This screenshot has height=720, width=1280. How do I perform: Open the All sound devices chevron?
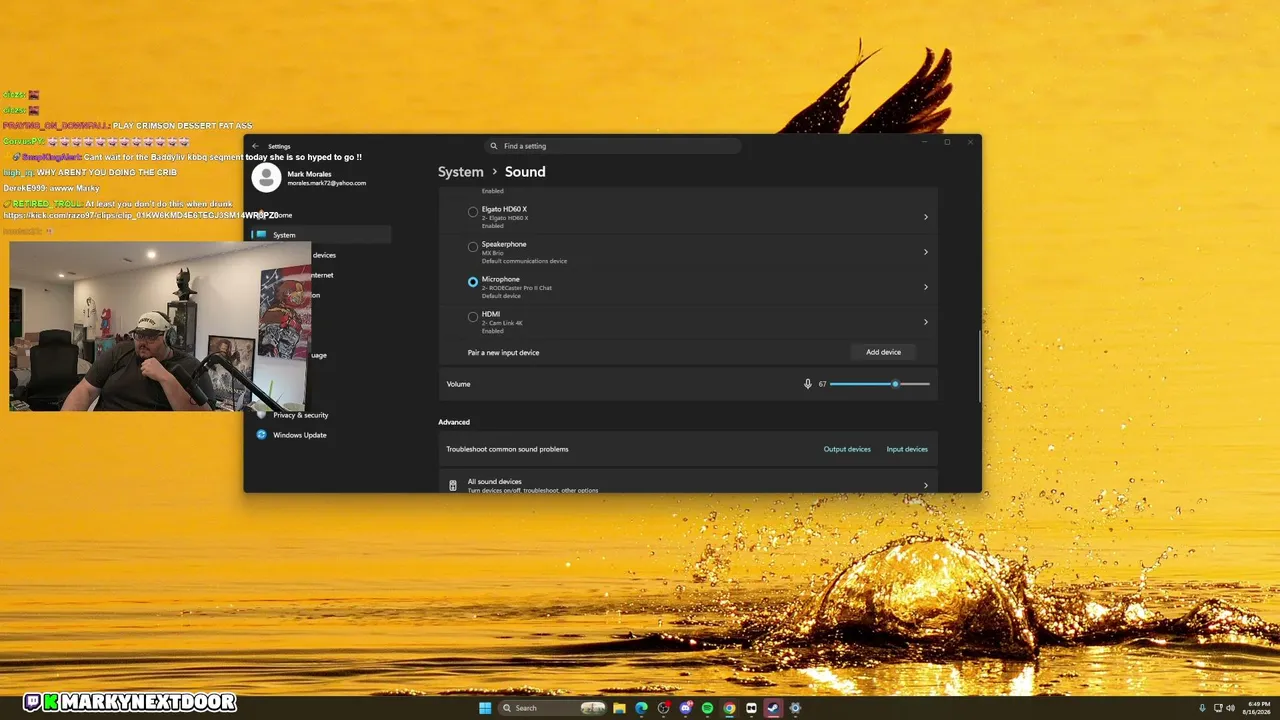coord(925,485)
